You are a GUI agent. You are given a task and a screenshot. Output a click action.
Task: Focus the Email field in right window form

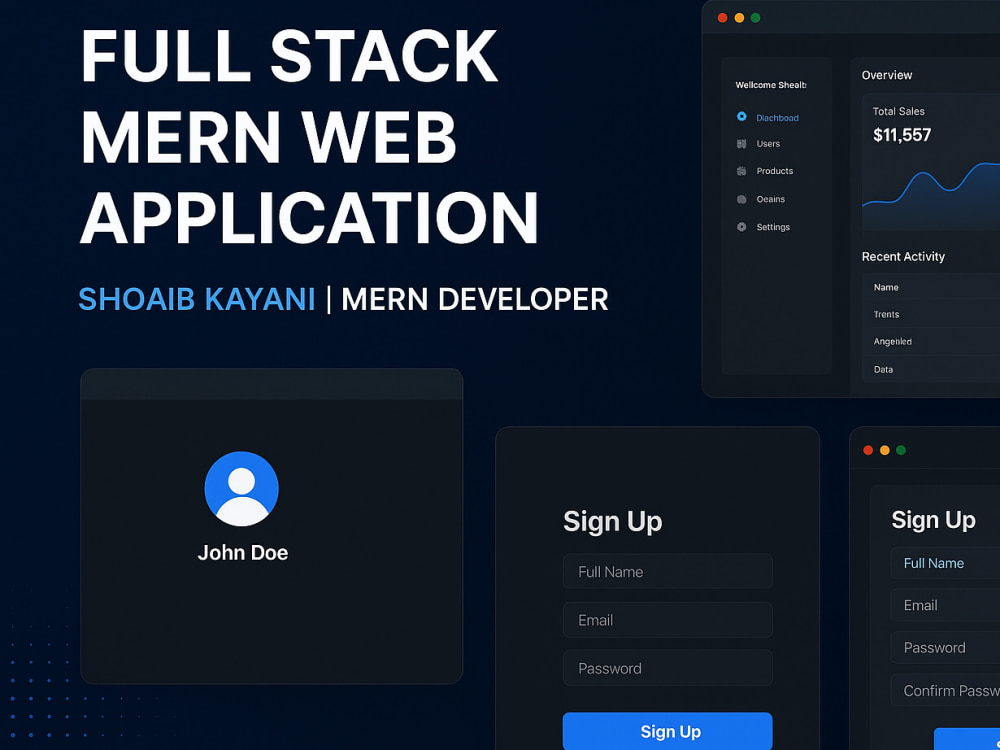(945, 605)
